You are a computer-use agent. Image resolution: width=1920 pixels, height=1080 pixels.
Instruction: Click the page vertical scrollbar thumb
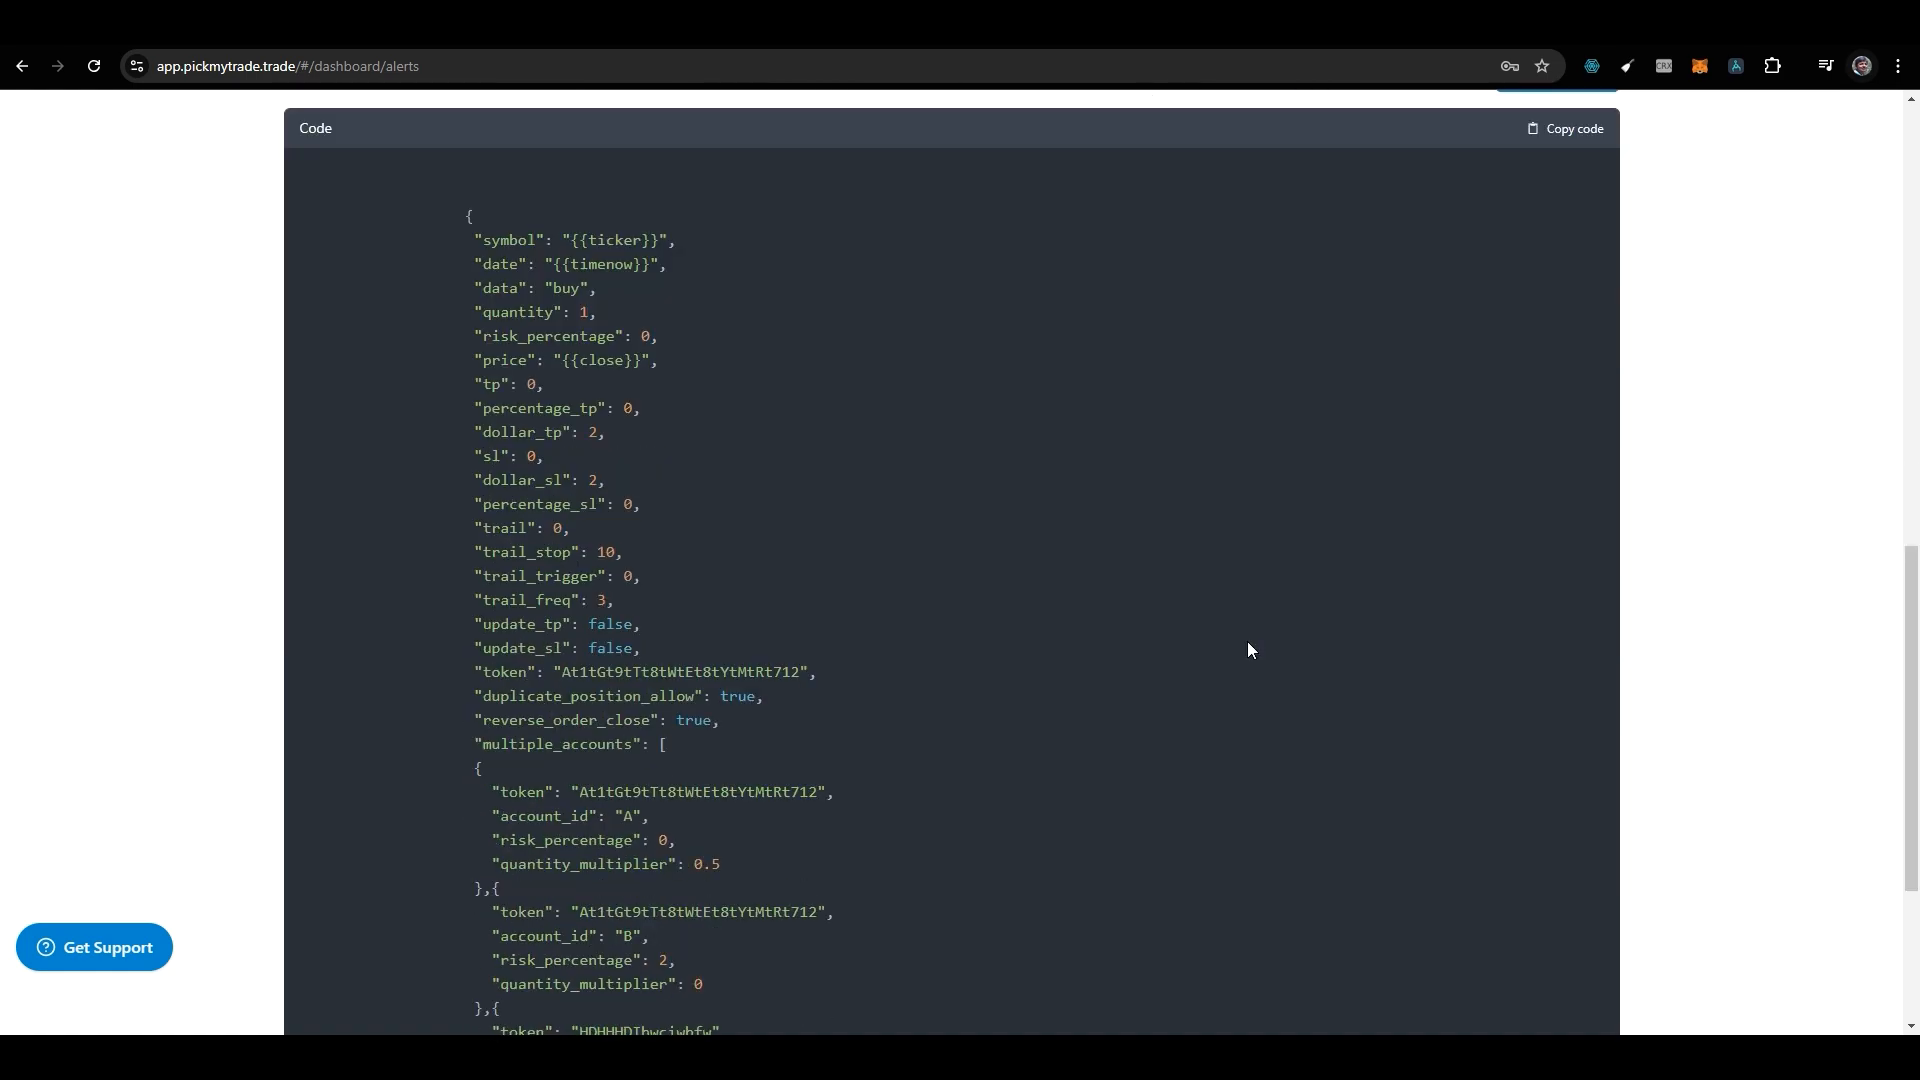coord(1911,718)
